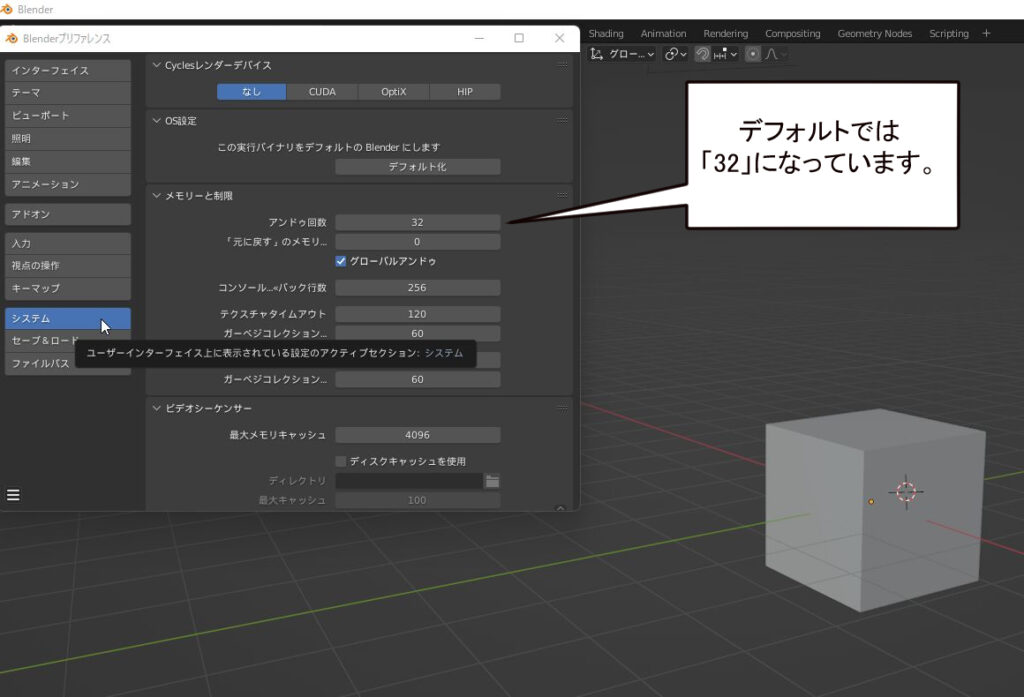Open the transform orientation グロー dropdown
Screen dimensions: 1024x697
click(622, 54)
